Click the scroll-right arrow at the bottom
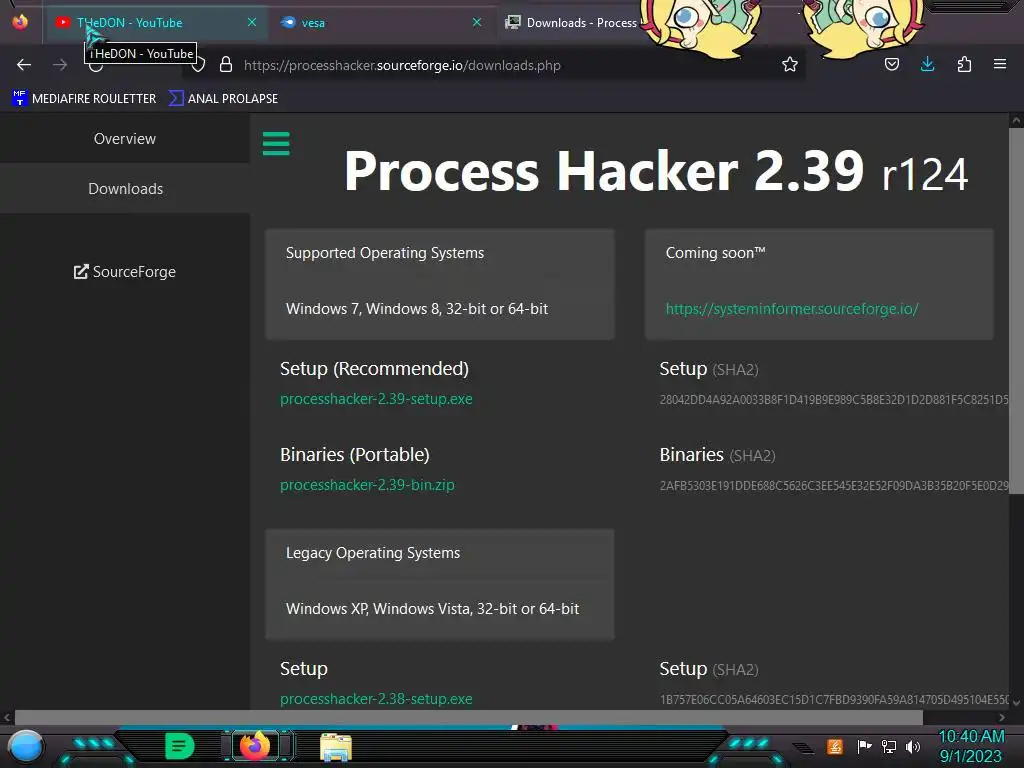1024x768 pixels. [1002, 717]
